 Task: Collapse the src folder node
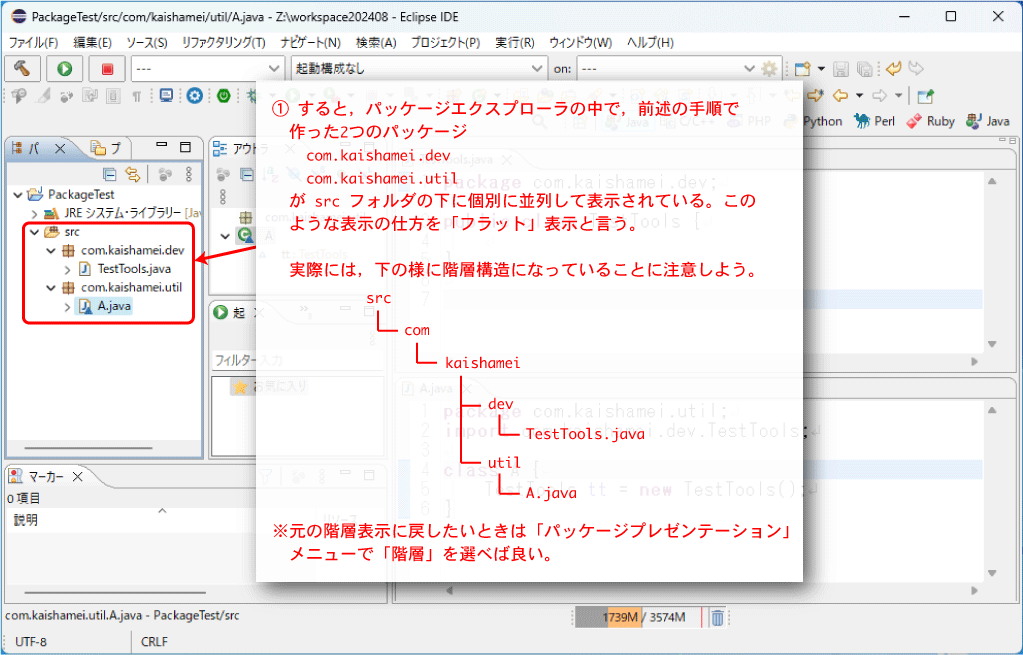pos(35,232)
